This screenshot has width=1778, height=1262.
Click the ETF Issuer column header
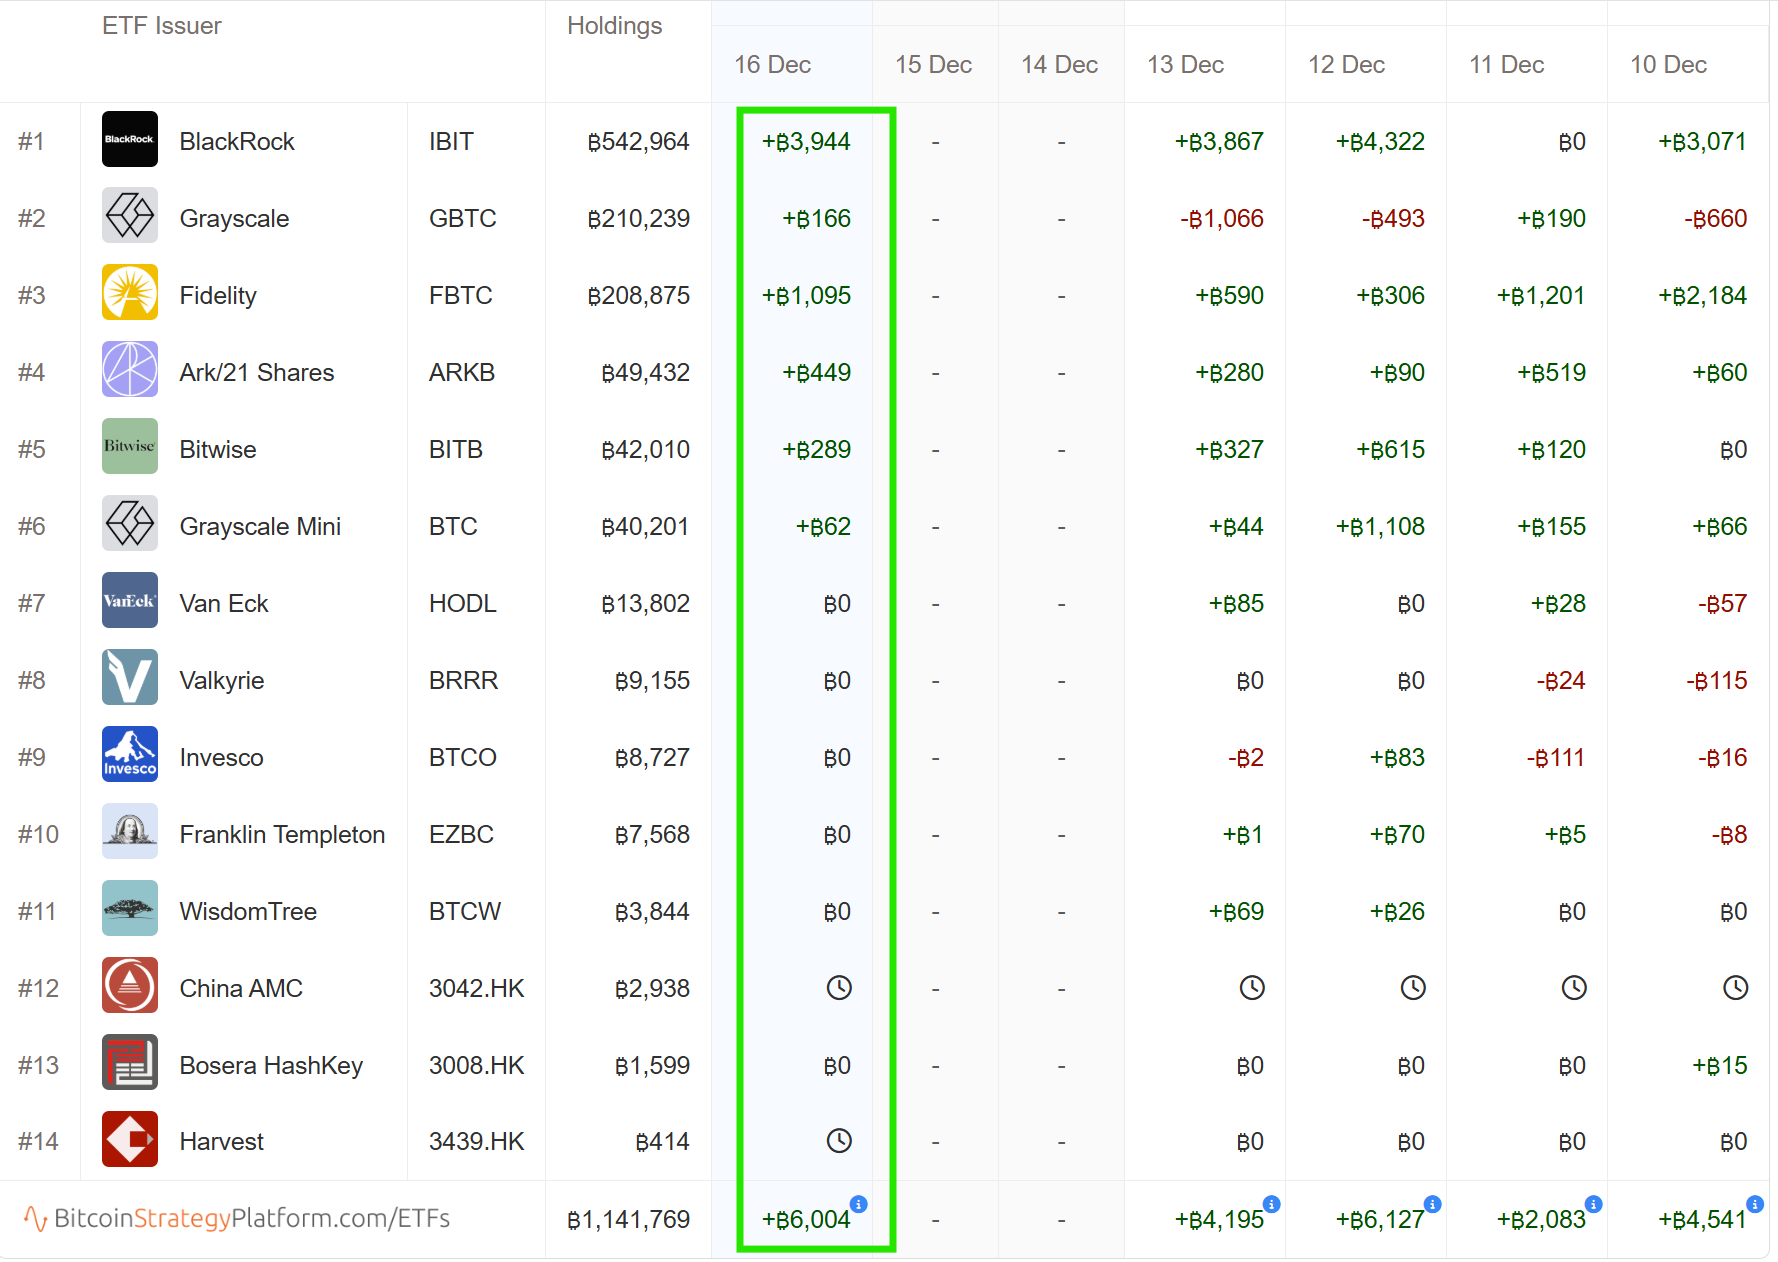pyautogui.click(x=162, y=26)
